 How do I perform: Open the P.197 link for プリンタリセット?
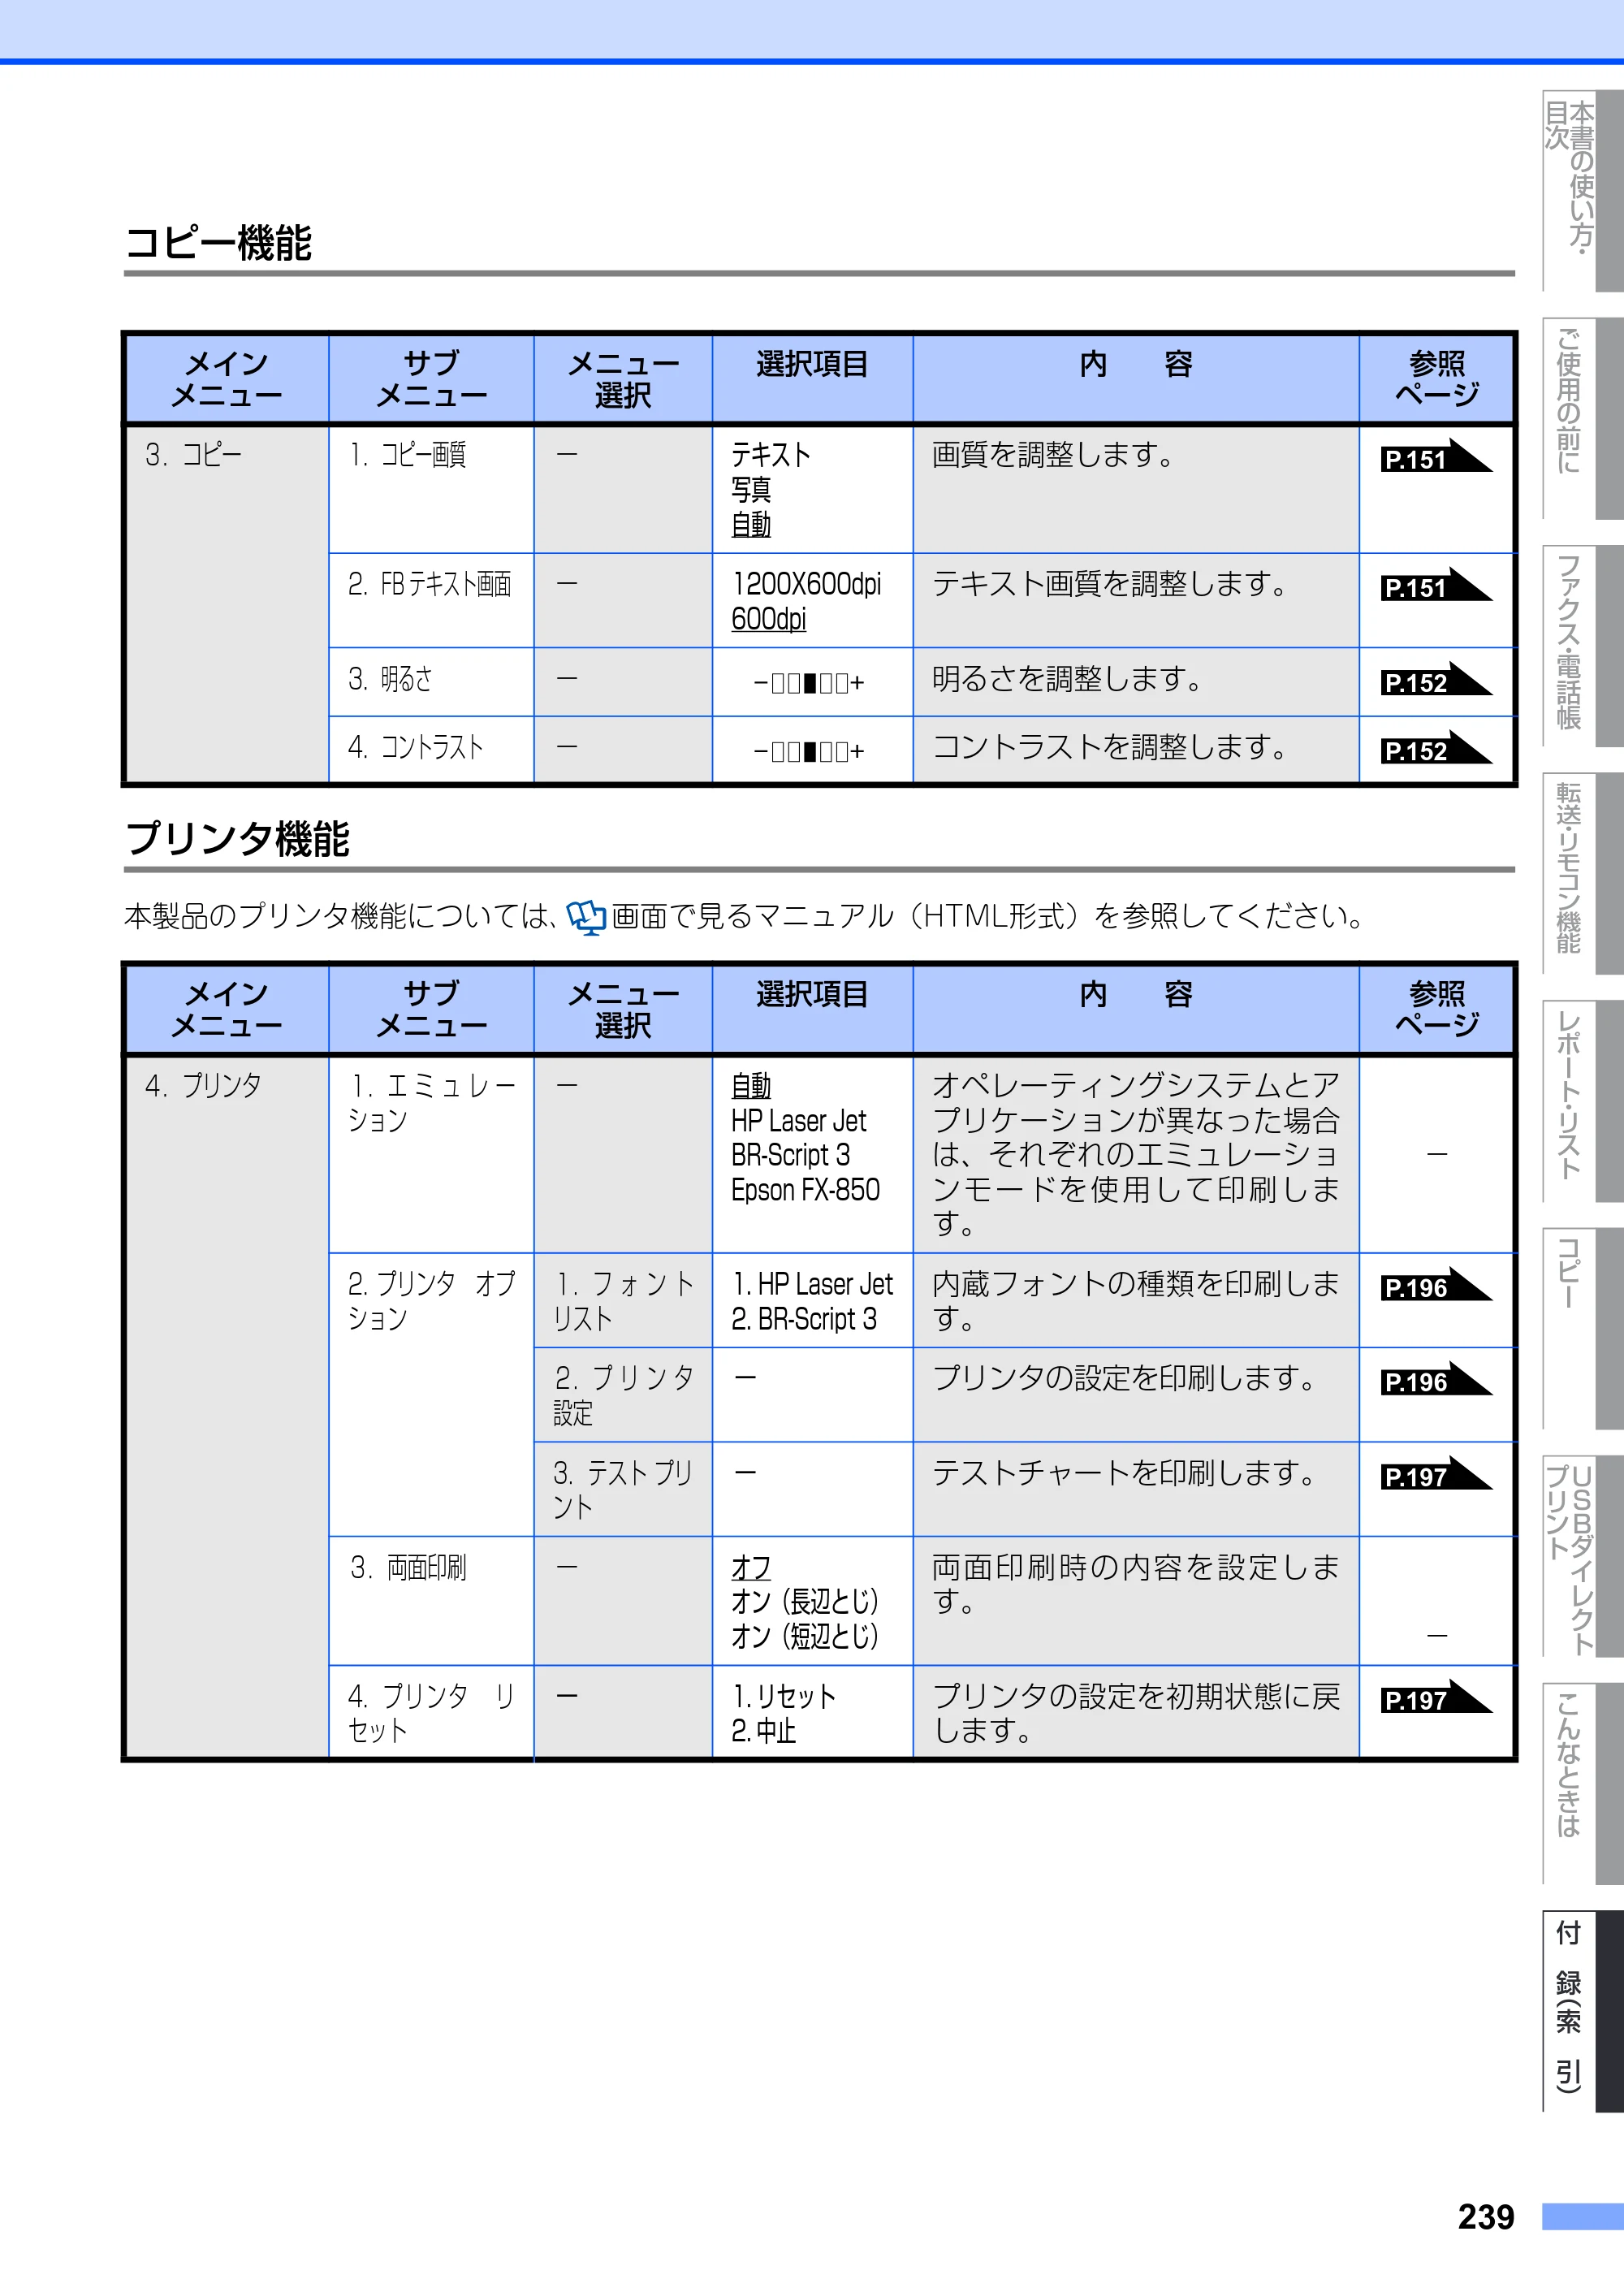1436,1697
